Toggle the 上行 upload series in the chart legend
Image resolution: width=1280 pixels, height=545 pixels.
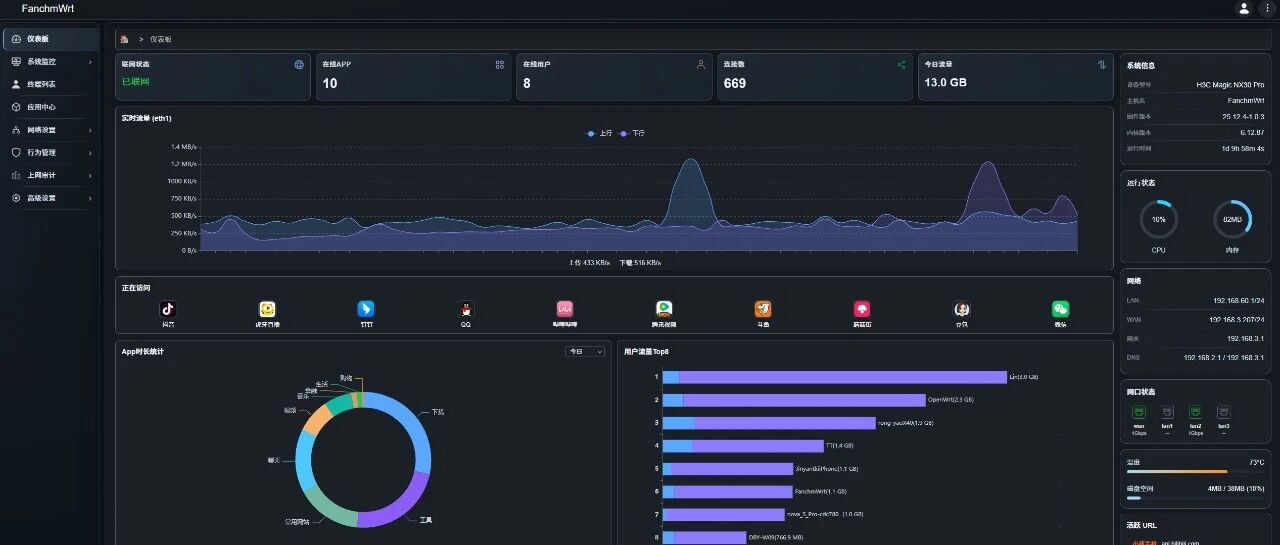[600, 133]
